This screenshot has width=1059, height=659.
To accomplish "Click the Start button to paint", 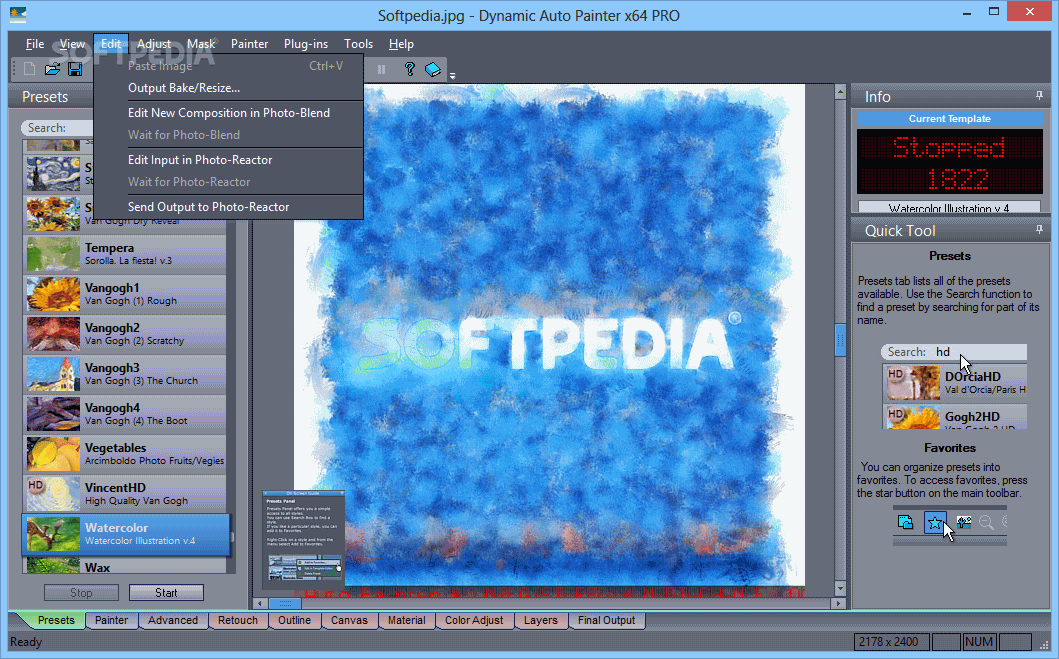I will [x=166, y=592].
